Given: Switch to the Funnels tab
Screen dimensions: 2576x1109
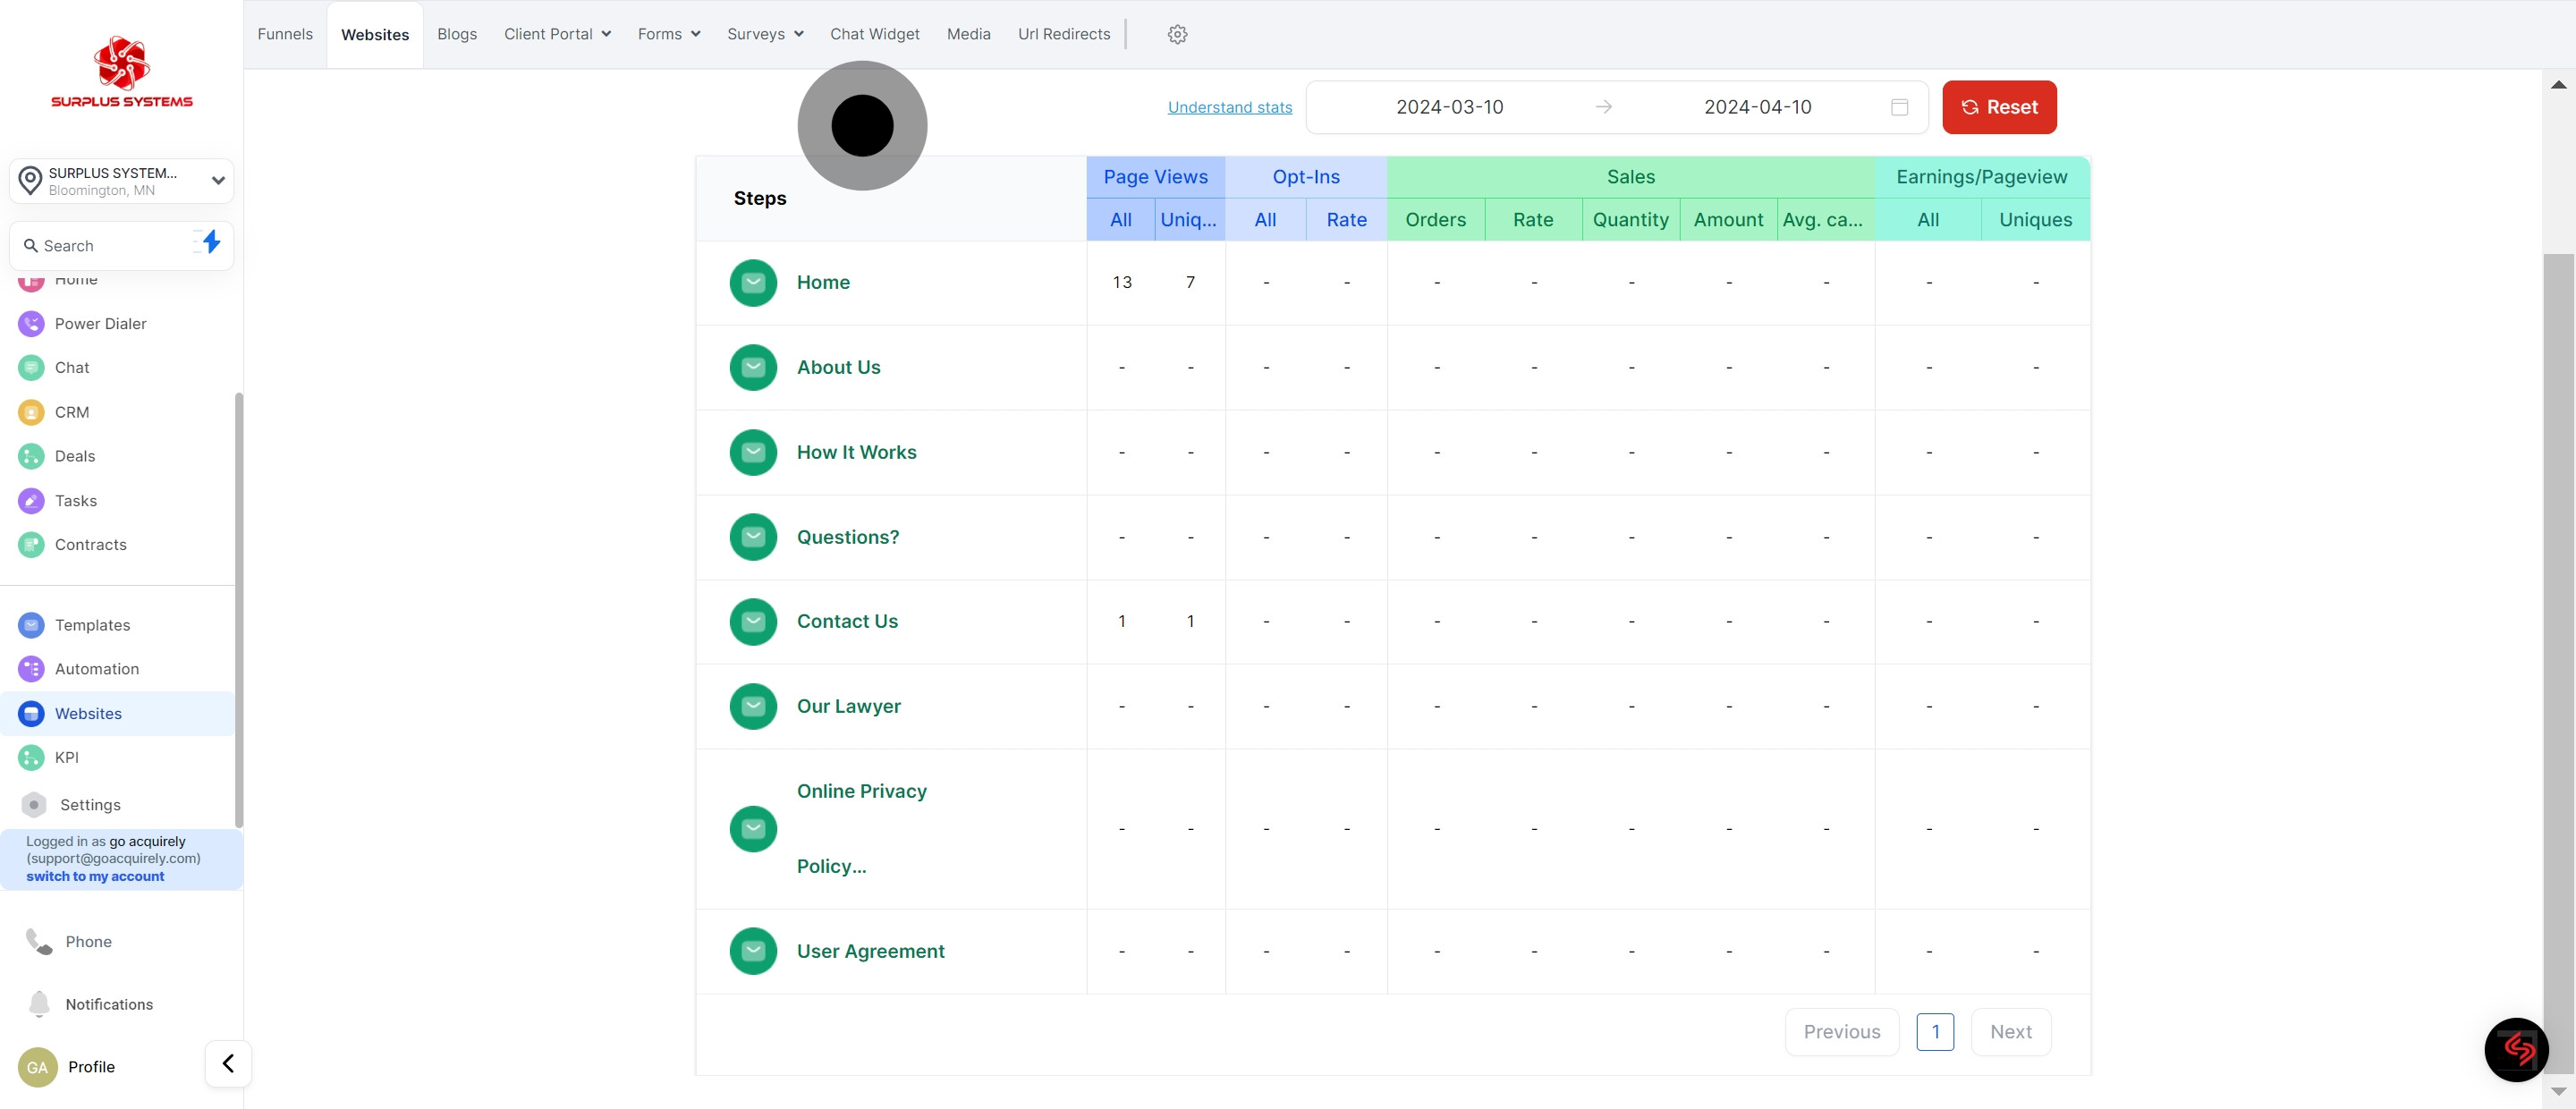Looking at the screenshot, I should (x=285, y=34).
